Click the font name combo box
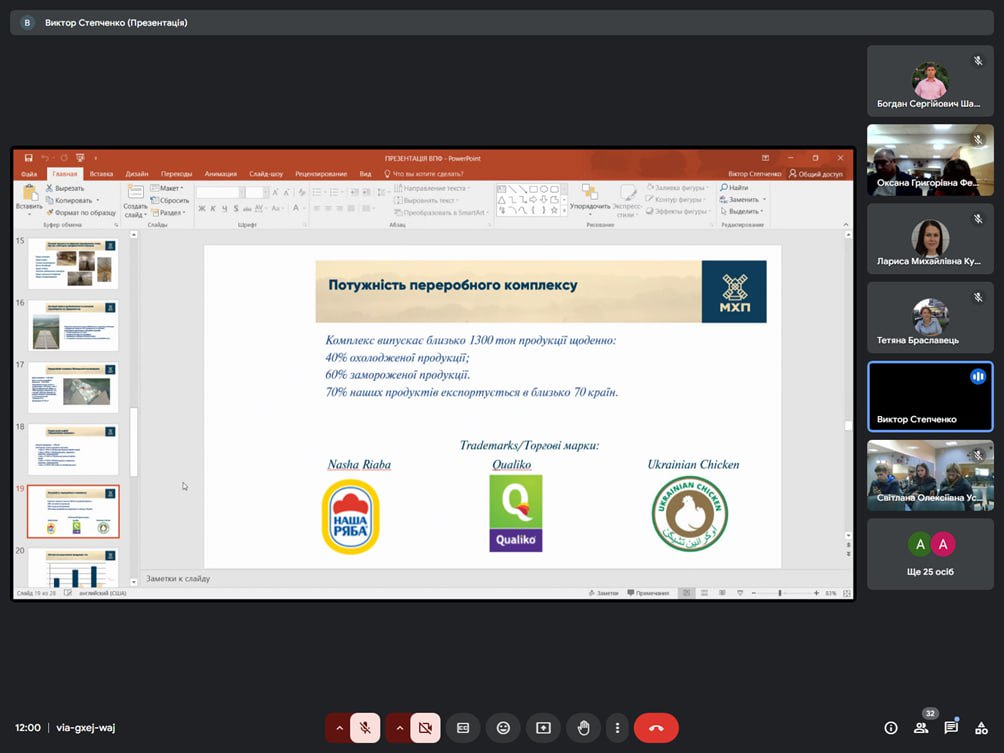This screenshot has width=1004, height=753. pyautogui.click(x=220, y=192)
